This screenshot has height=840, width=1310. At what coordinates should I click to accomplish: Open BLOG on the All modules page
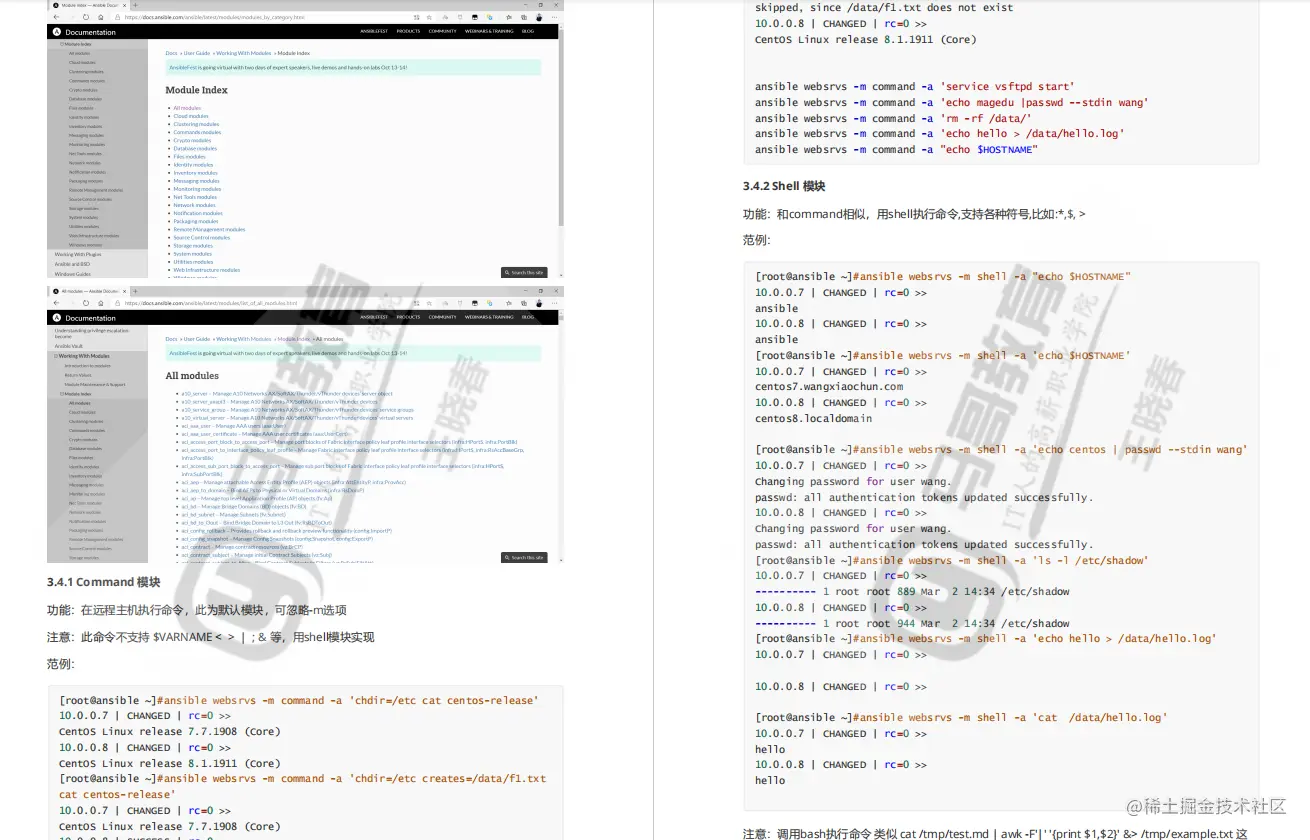click(527, 317)
